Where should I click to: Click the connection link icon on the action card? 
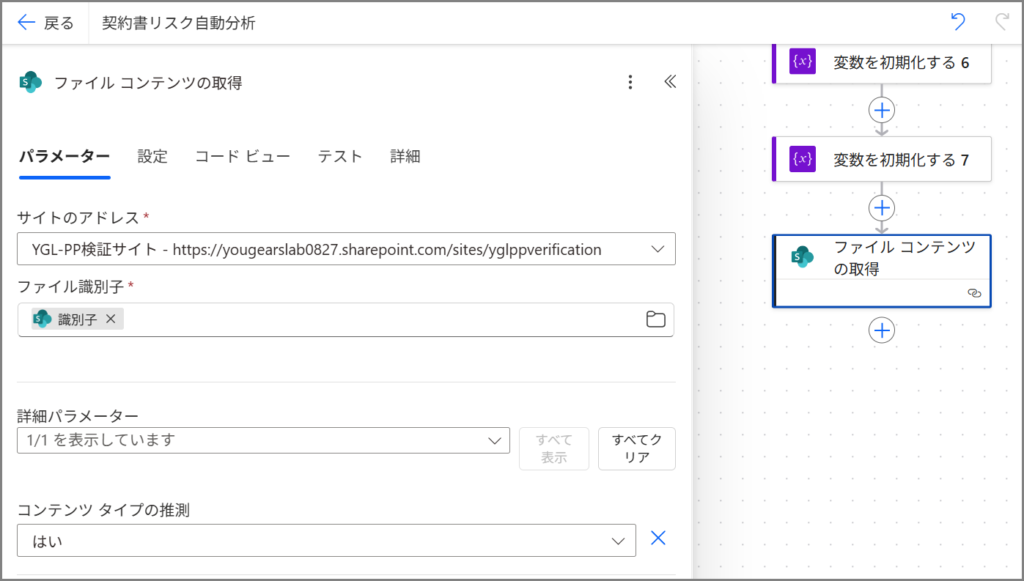973,293
